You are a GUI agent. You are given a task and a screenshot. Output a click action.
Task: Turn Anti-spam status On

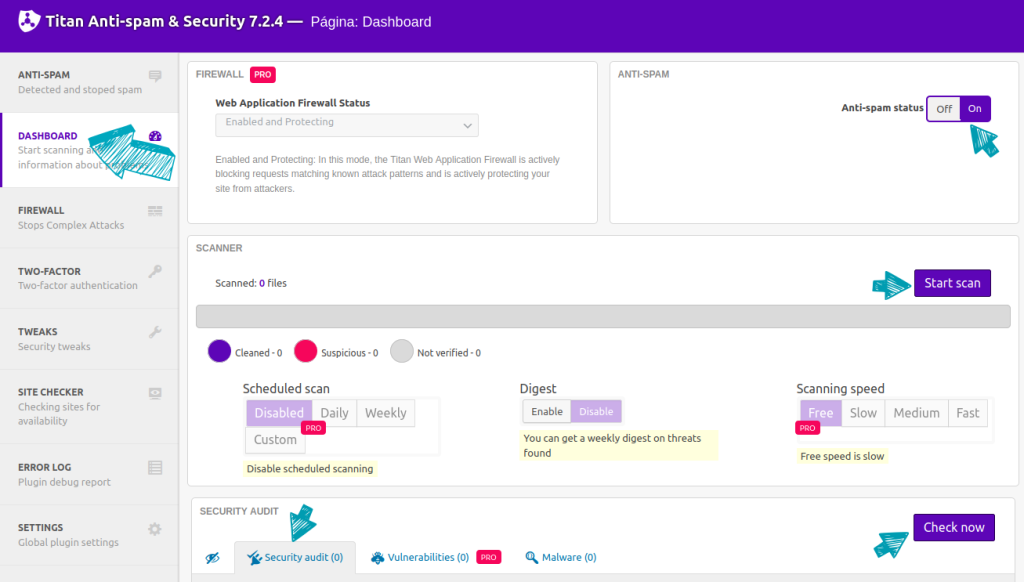(974, 108)
